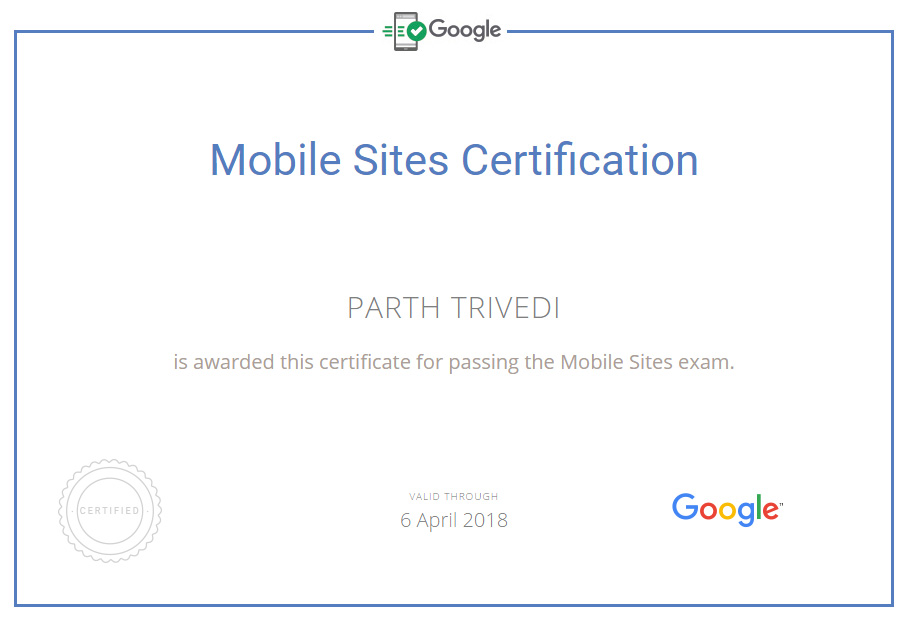Click the date 6 April 2018
Screen dimensions: 917x629
(454, 520)
